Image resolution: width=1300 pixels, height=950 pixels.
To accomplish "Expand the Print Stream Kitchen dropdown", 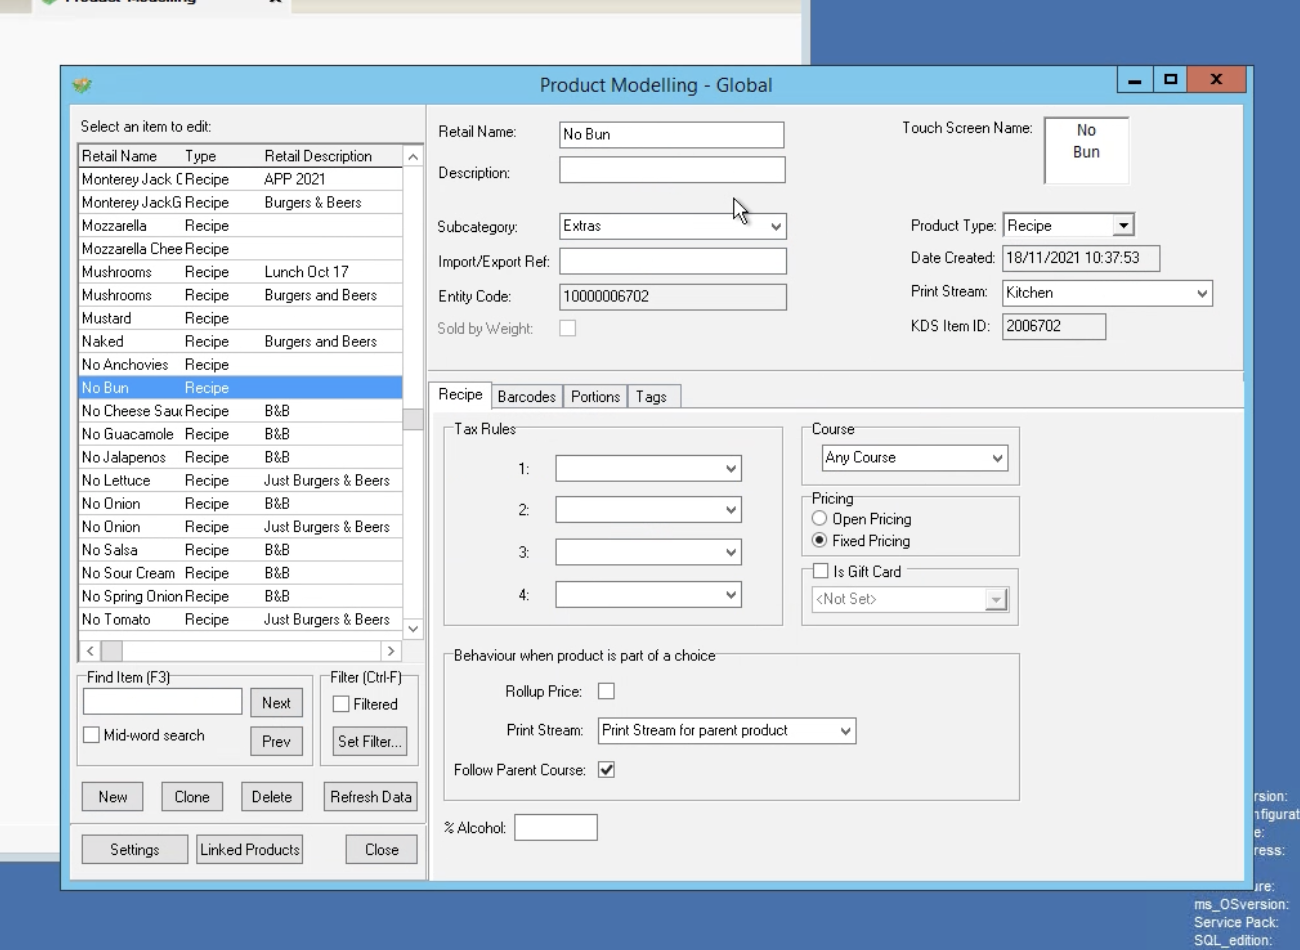I will click(1202, 293).
